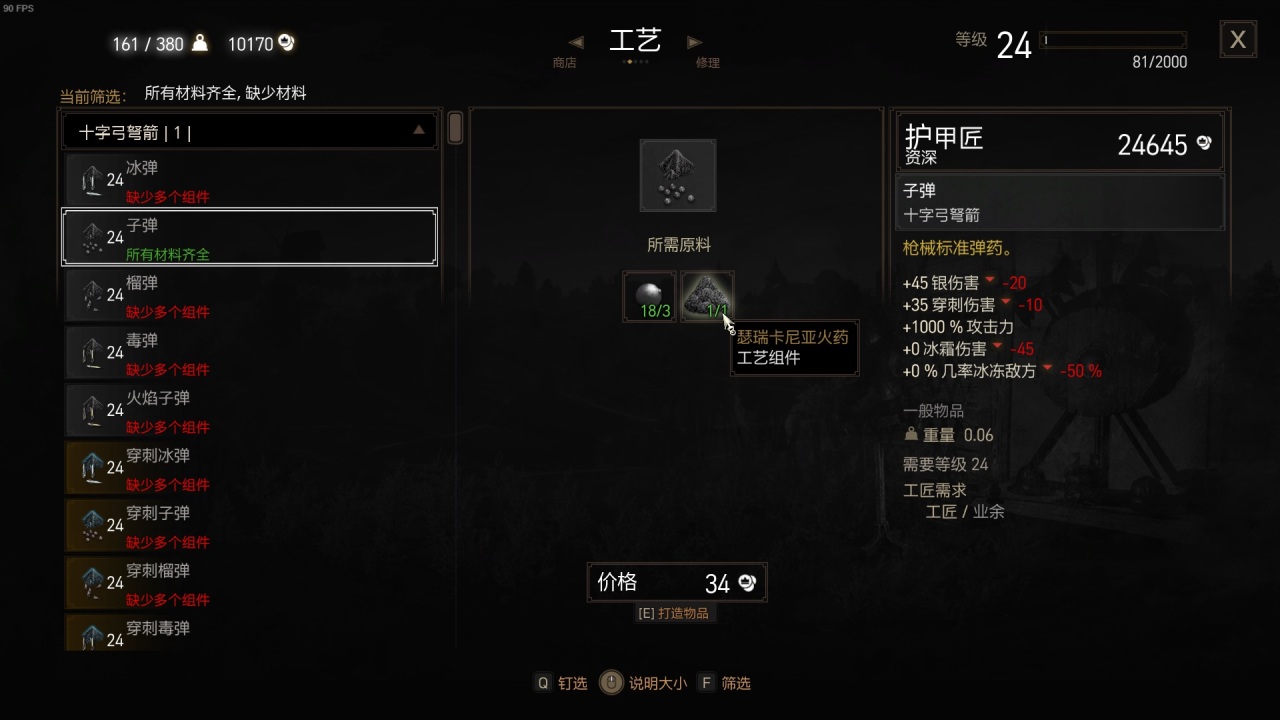Screen dimensions: 1280x720
Task: Go to previous tab with left arrow by 商店
Action: pyautogui.click(x=576, y=42)
